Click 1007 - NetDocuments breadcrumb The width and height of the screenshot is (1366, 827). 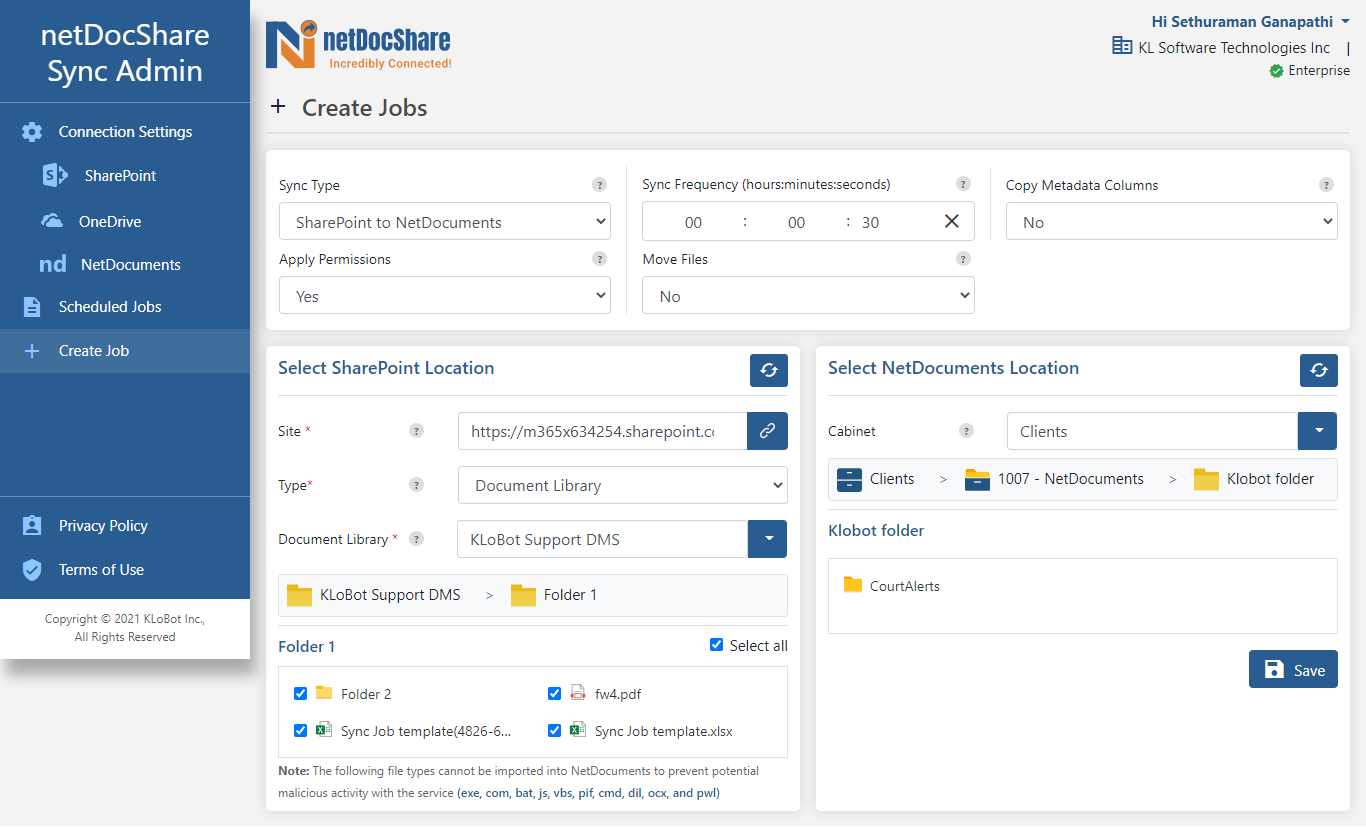(x=1055, y=479)
